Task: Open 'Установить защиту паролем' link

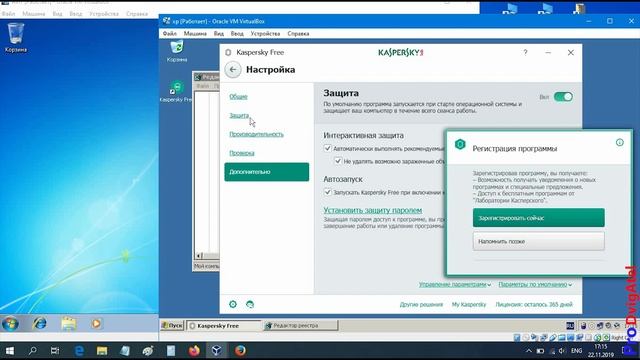Action: coord(373,210)
